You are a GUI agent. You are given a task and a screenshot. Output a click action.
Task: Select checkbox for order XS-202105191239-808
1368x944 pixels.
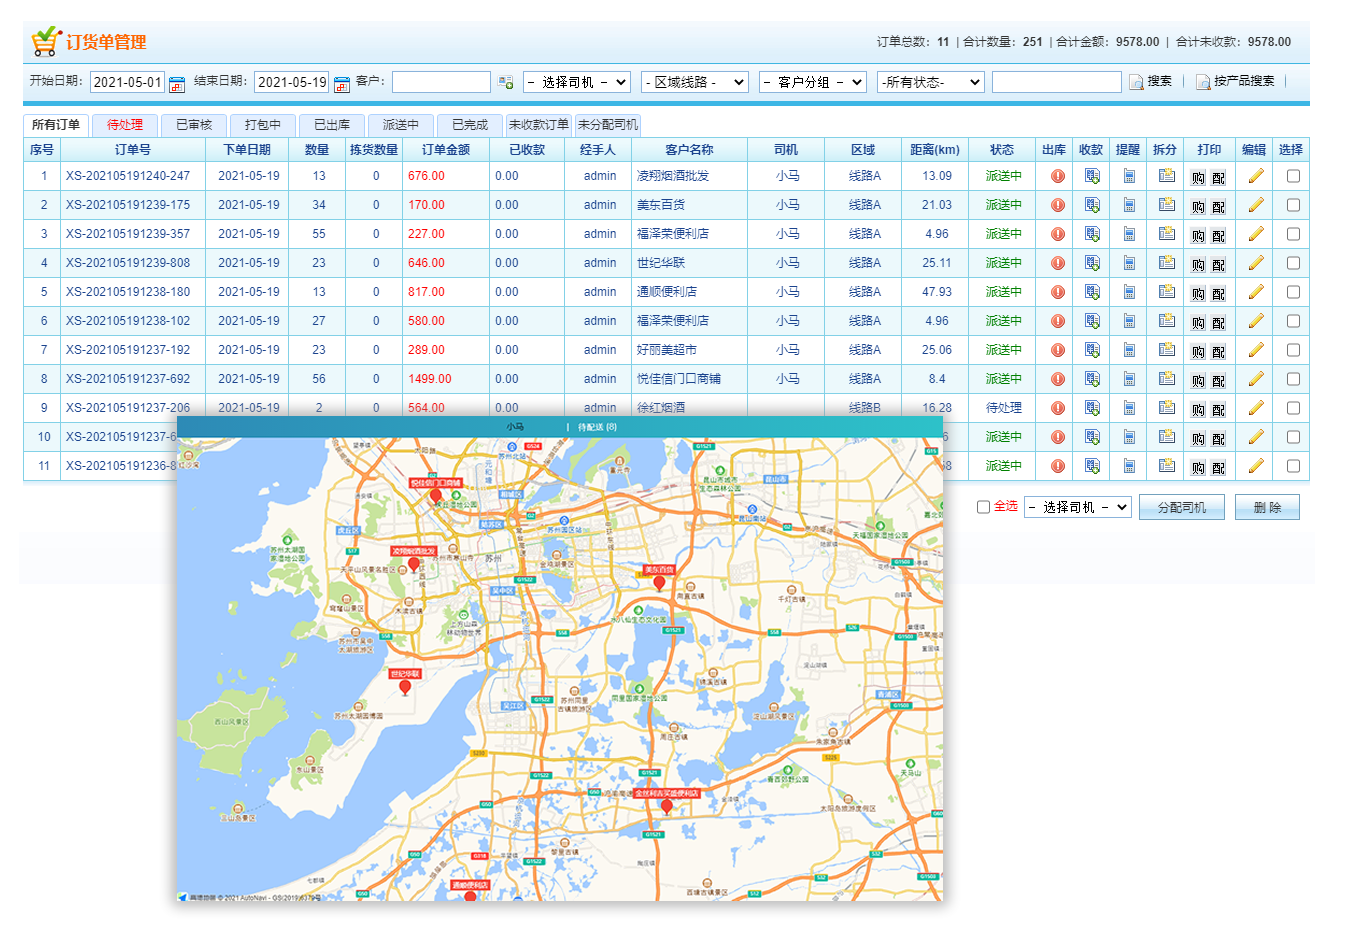click(x=1293, y=263)
